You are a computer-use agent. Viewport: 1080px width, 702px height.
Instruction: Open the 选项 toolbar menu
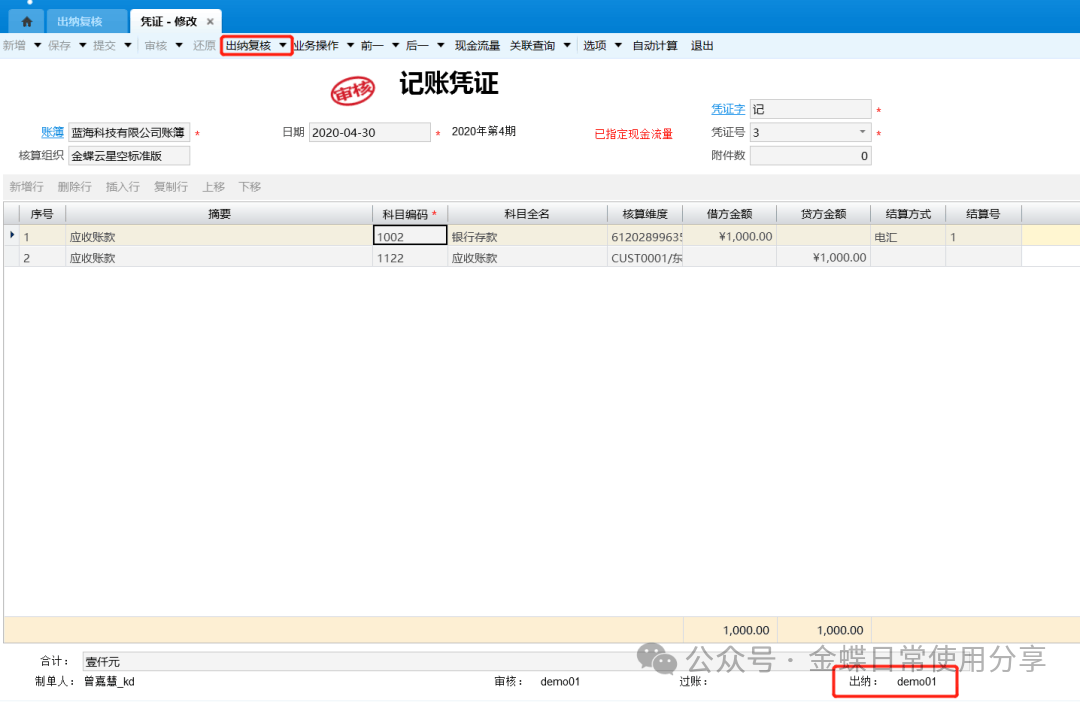[595, 46]
